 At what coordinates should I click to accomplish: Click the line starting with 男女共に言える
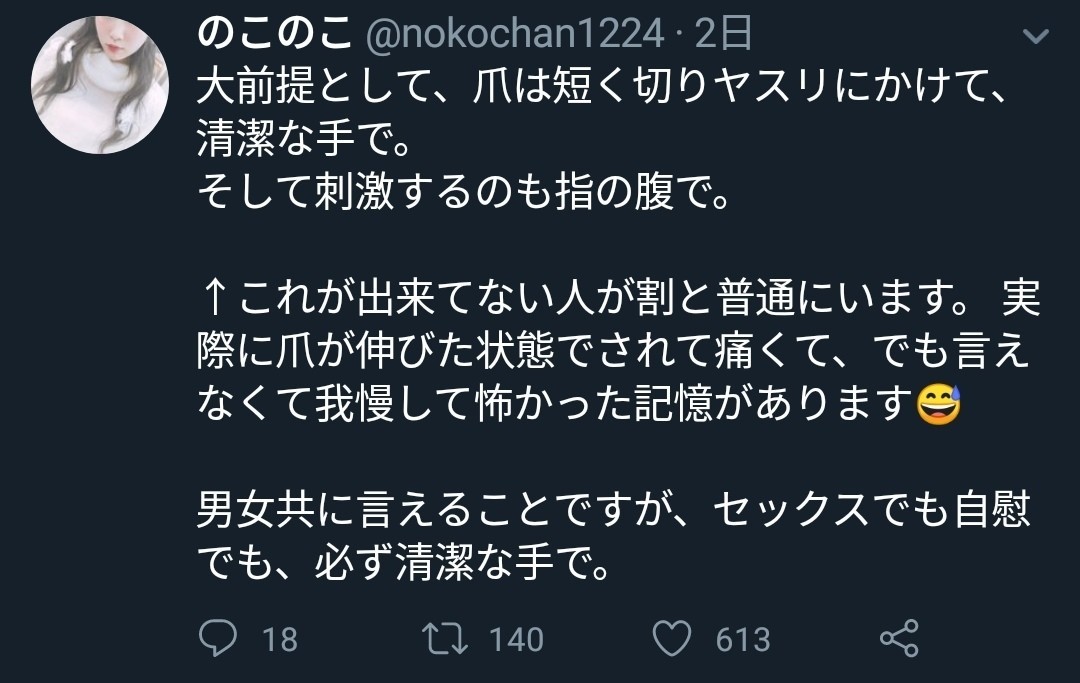coord(612,514)
